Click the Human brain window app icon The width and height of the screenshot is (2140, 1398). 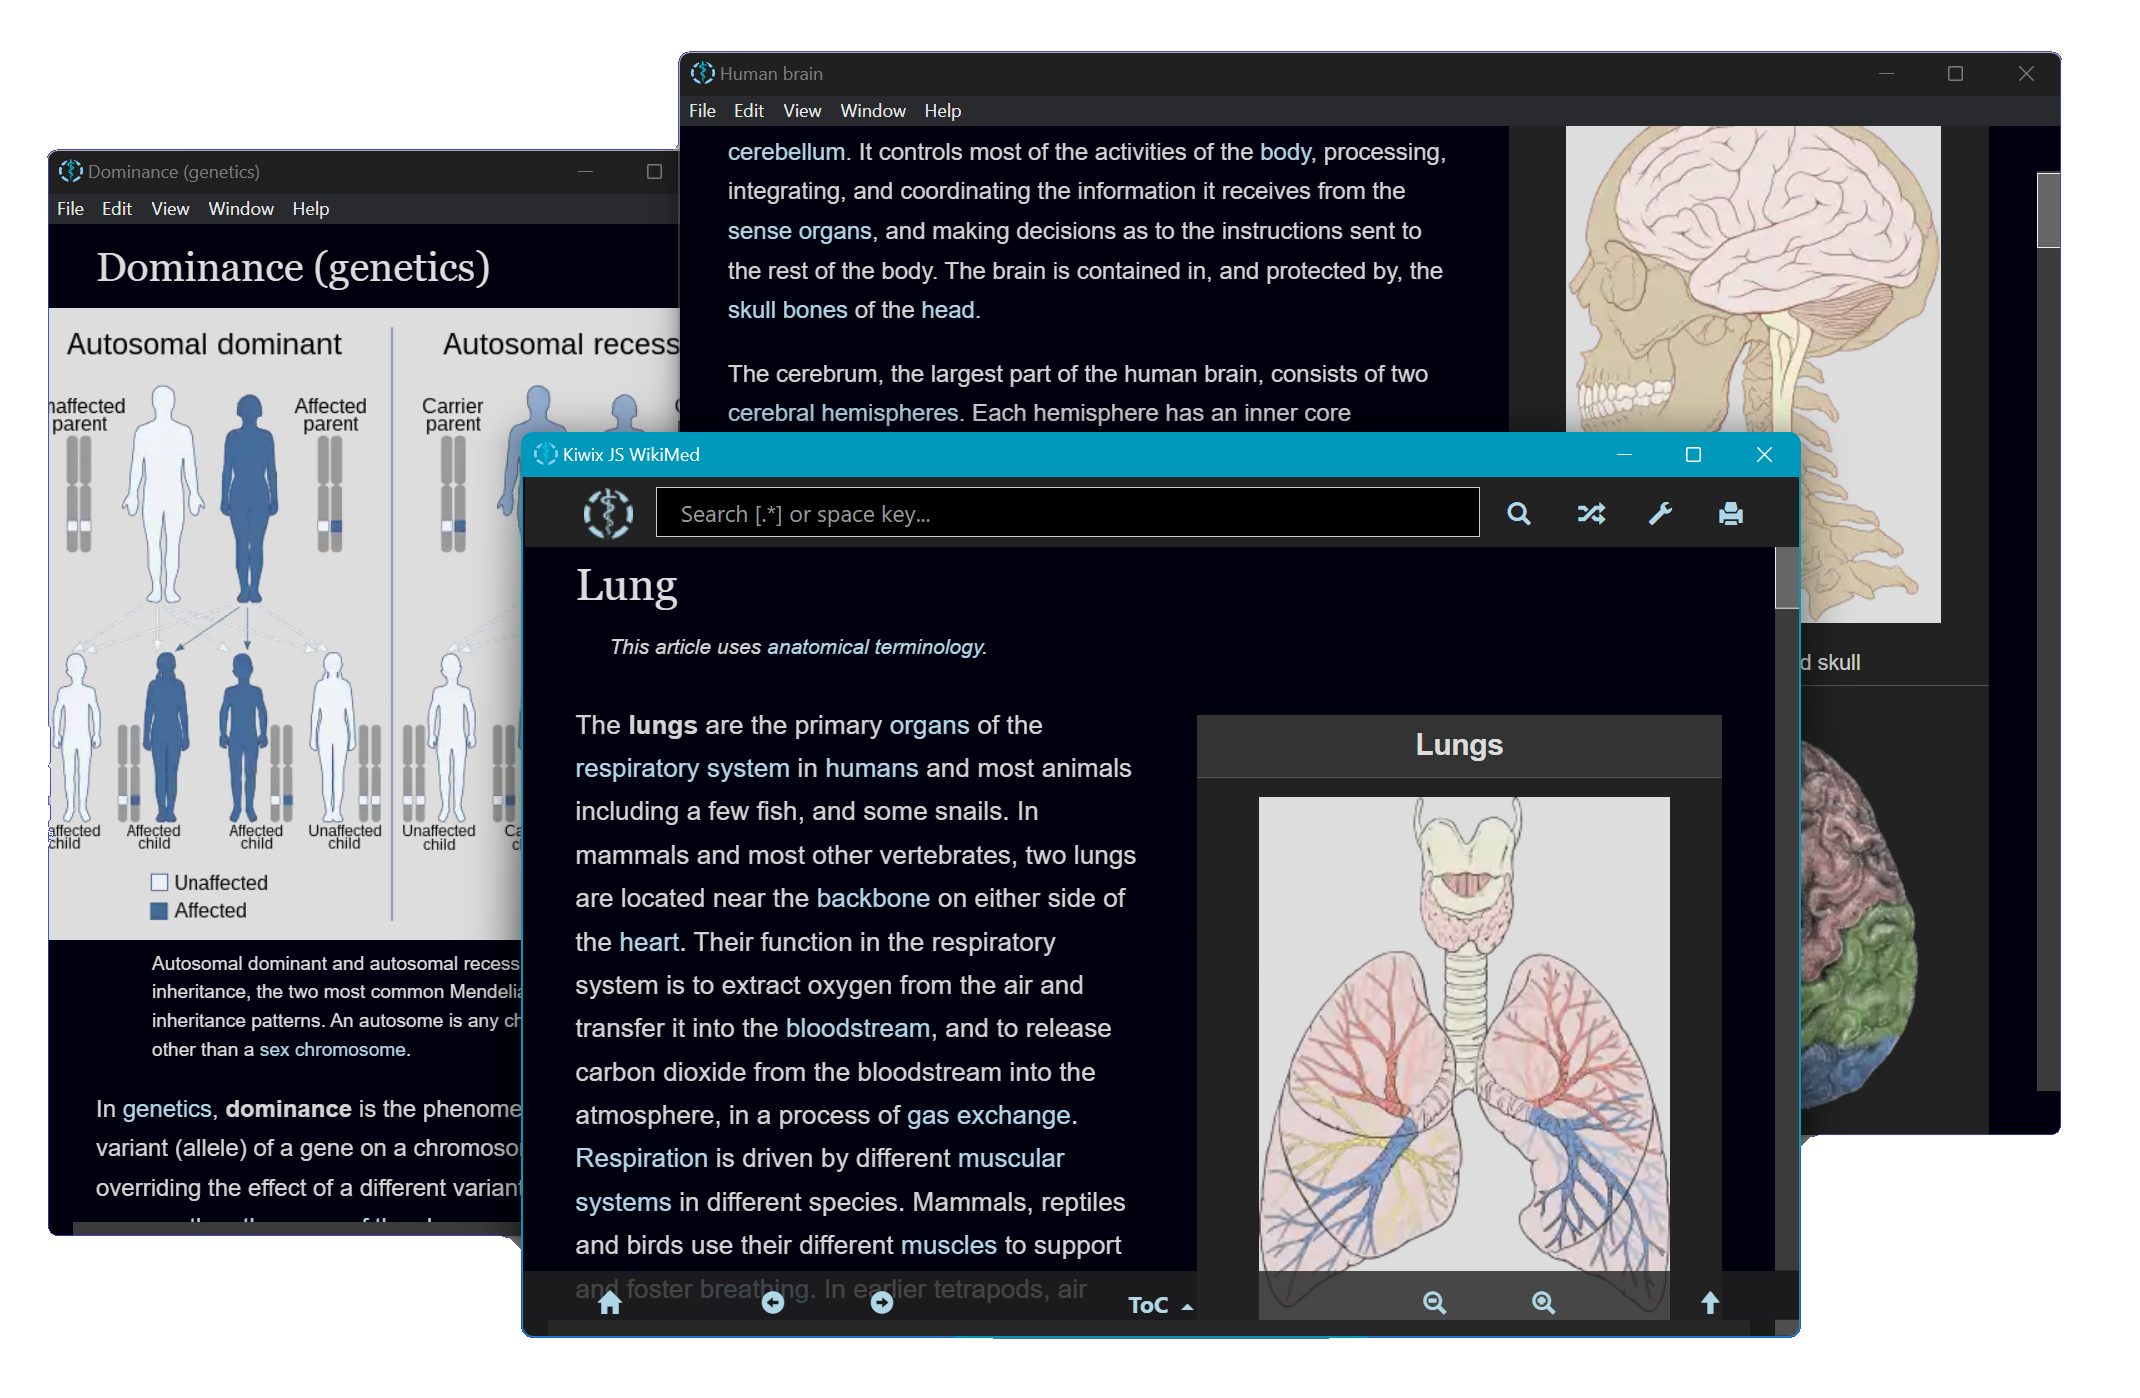pos(703,73)
